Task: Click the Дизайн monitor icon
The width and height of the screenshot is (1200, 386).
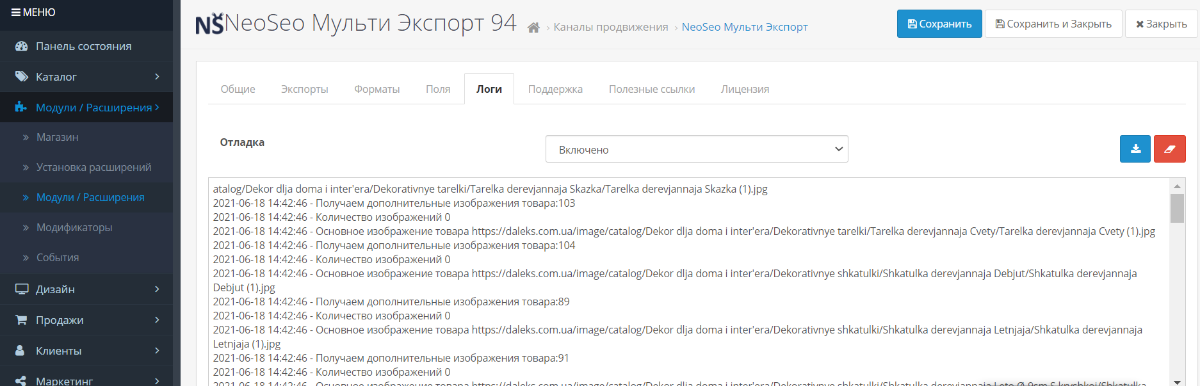Action: 21,289
